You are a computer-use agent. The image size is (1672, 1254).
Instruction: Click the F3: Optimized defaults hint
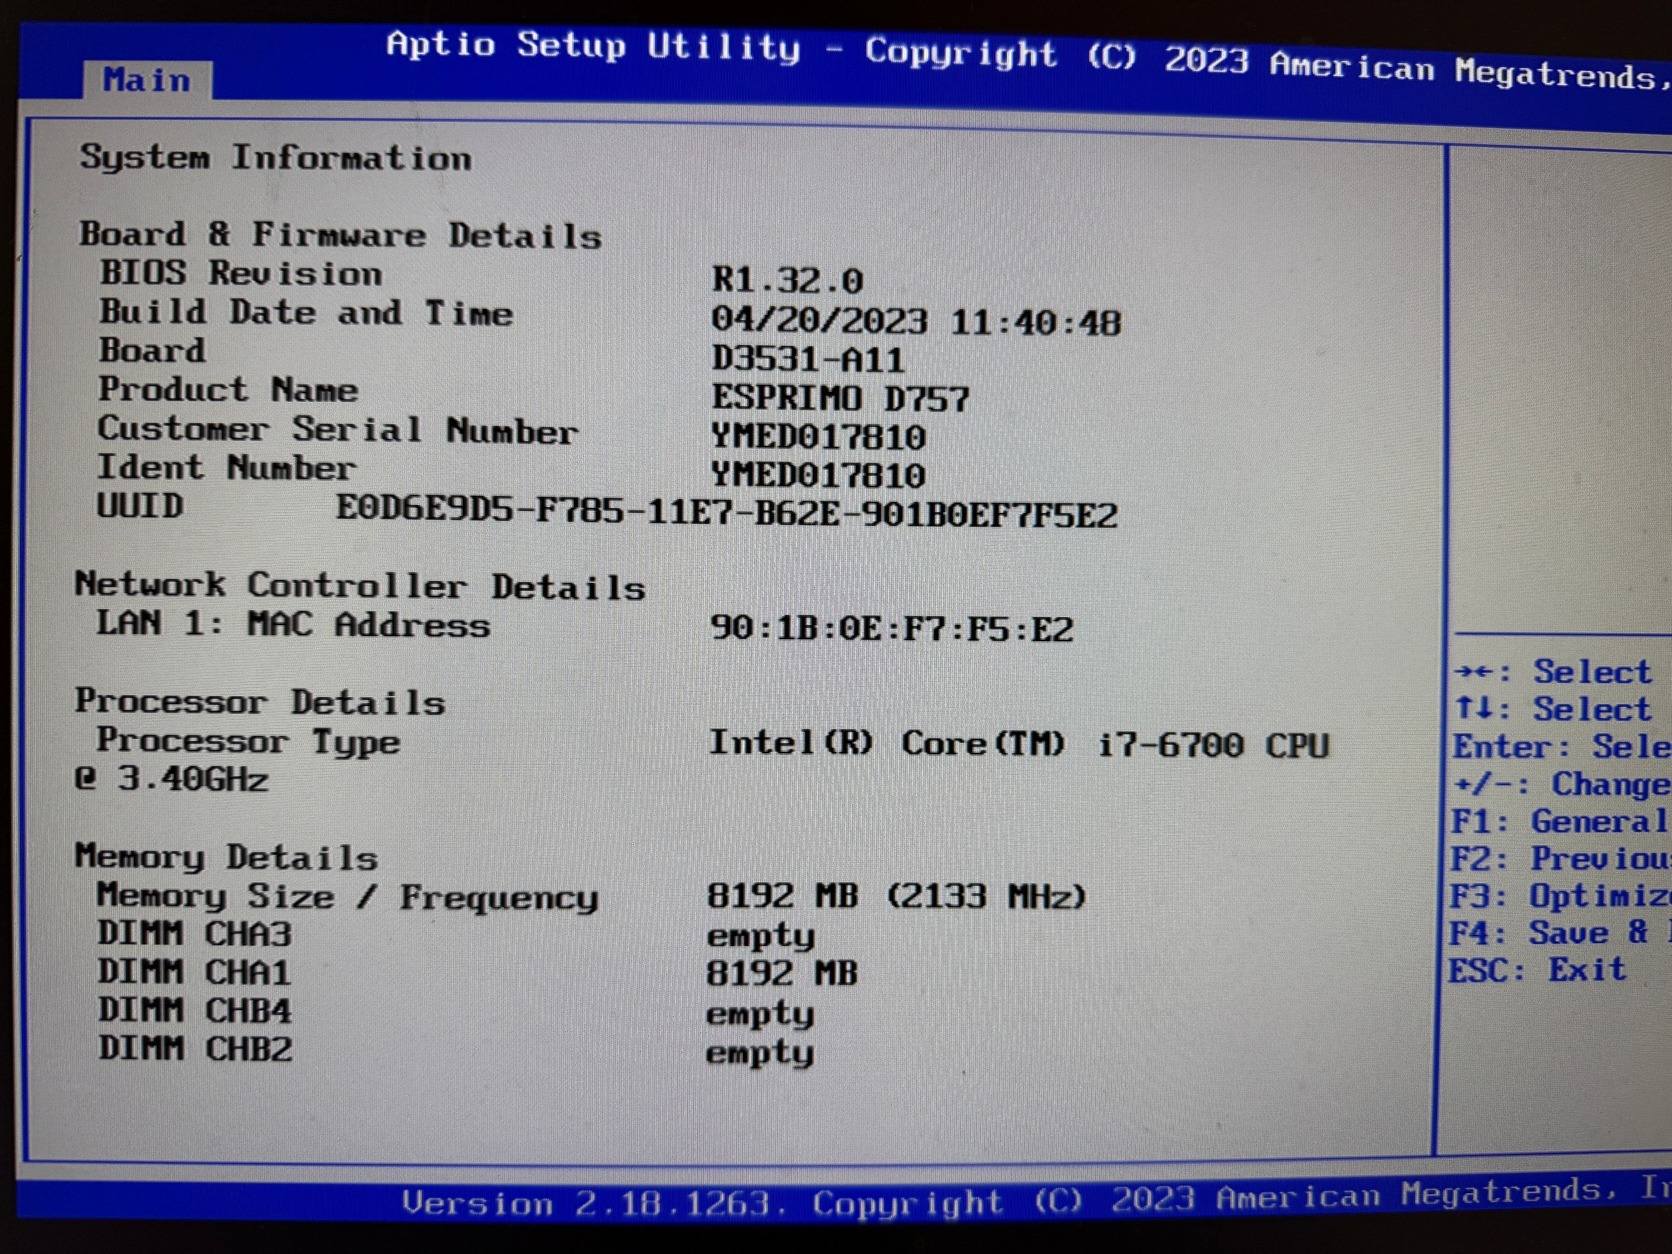point(1560,895)
